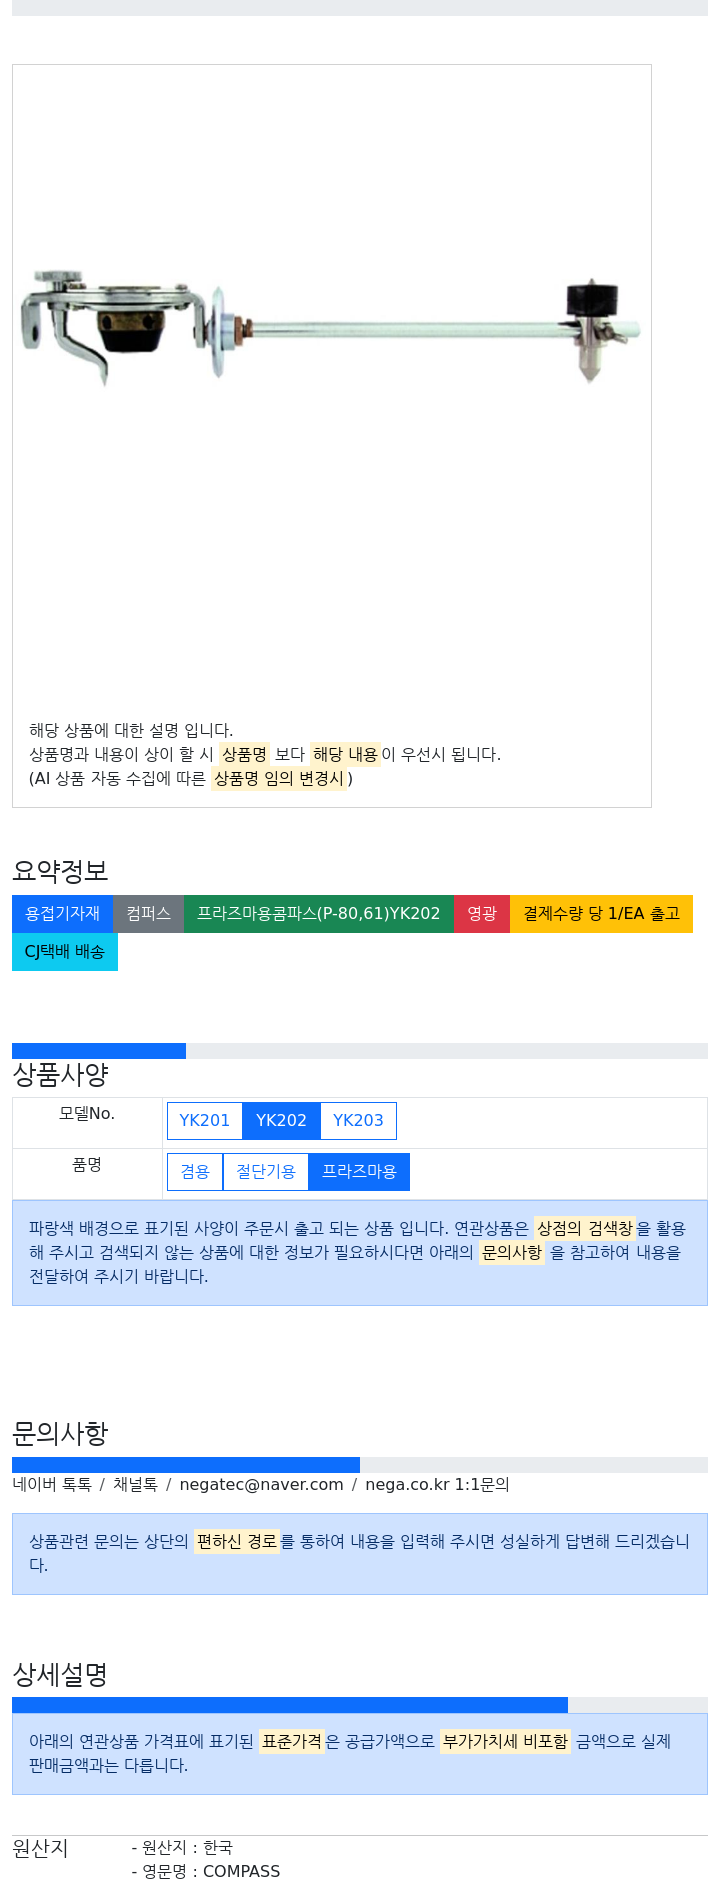Select the 겸용 product type
Screen dimensions: 720x1884
tap(195, 1172)
